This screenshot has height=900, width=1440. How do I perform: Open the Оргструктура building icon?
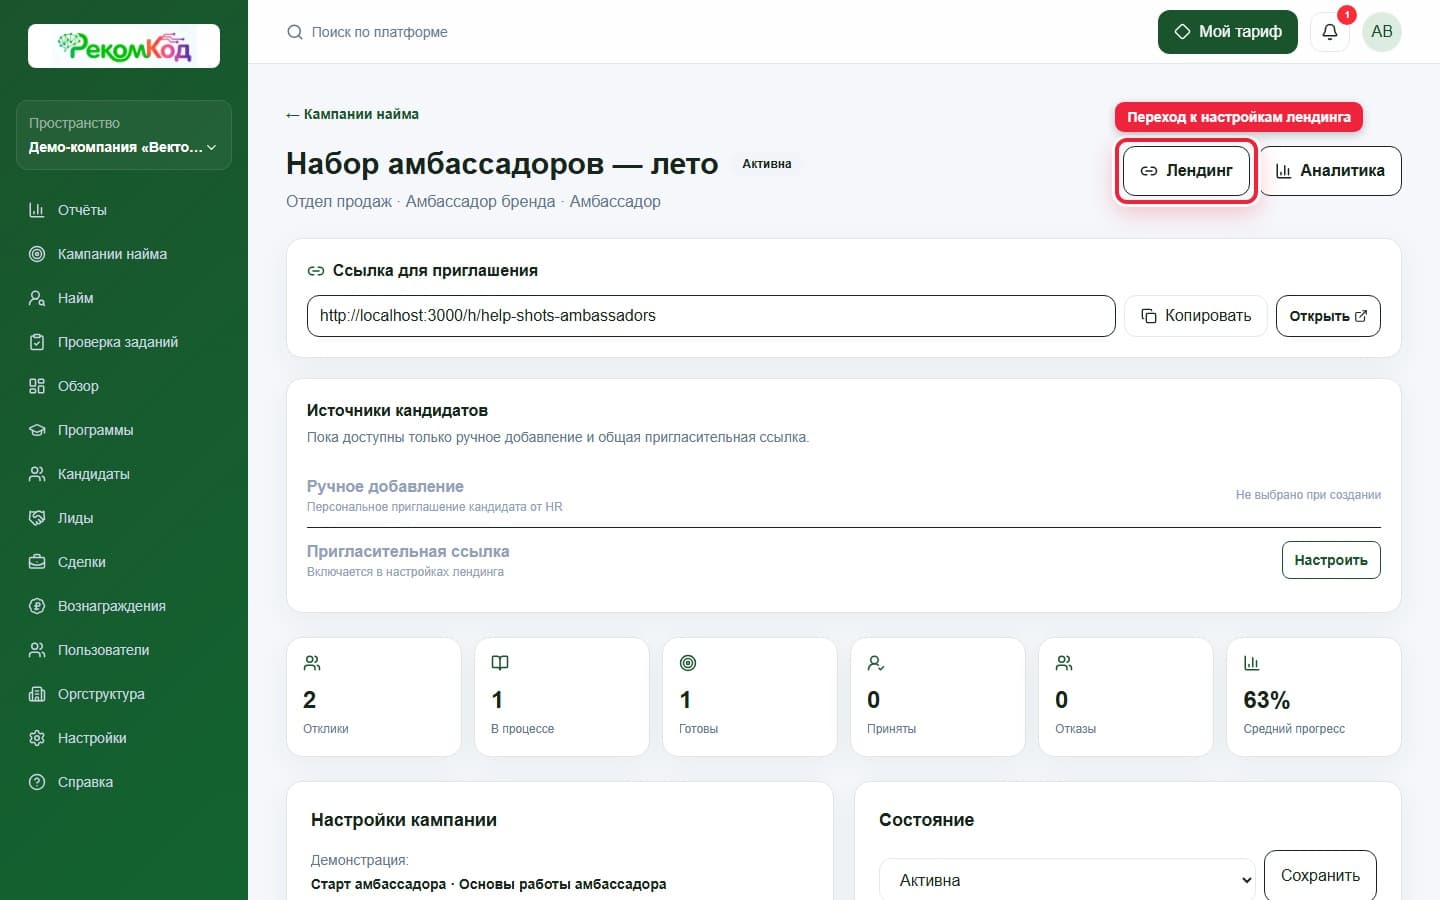pos(37,694)
